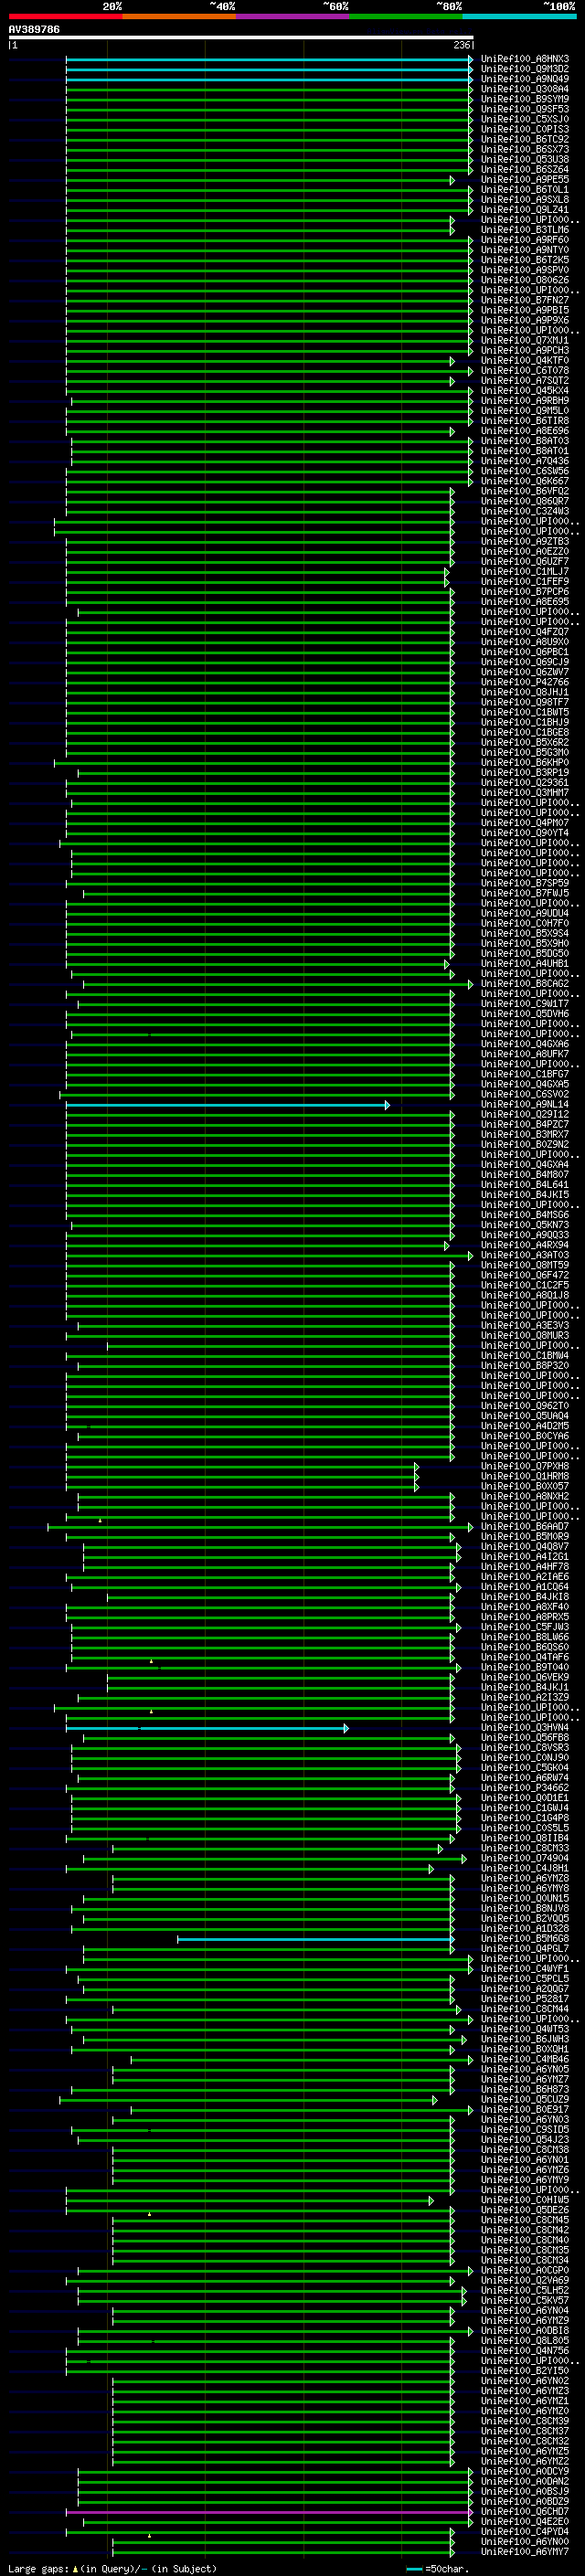The height and width of the screenshot is (2576, 585).
Task: Select the UniRef100_B8AT03 label
Action: 524,441
